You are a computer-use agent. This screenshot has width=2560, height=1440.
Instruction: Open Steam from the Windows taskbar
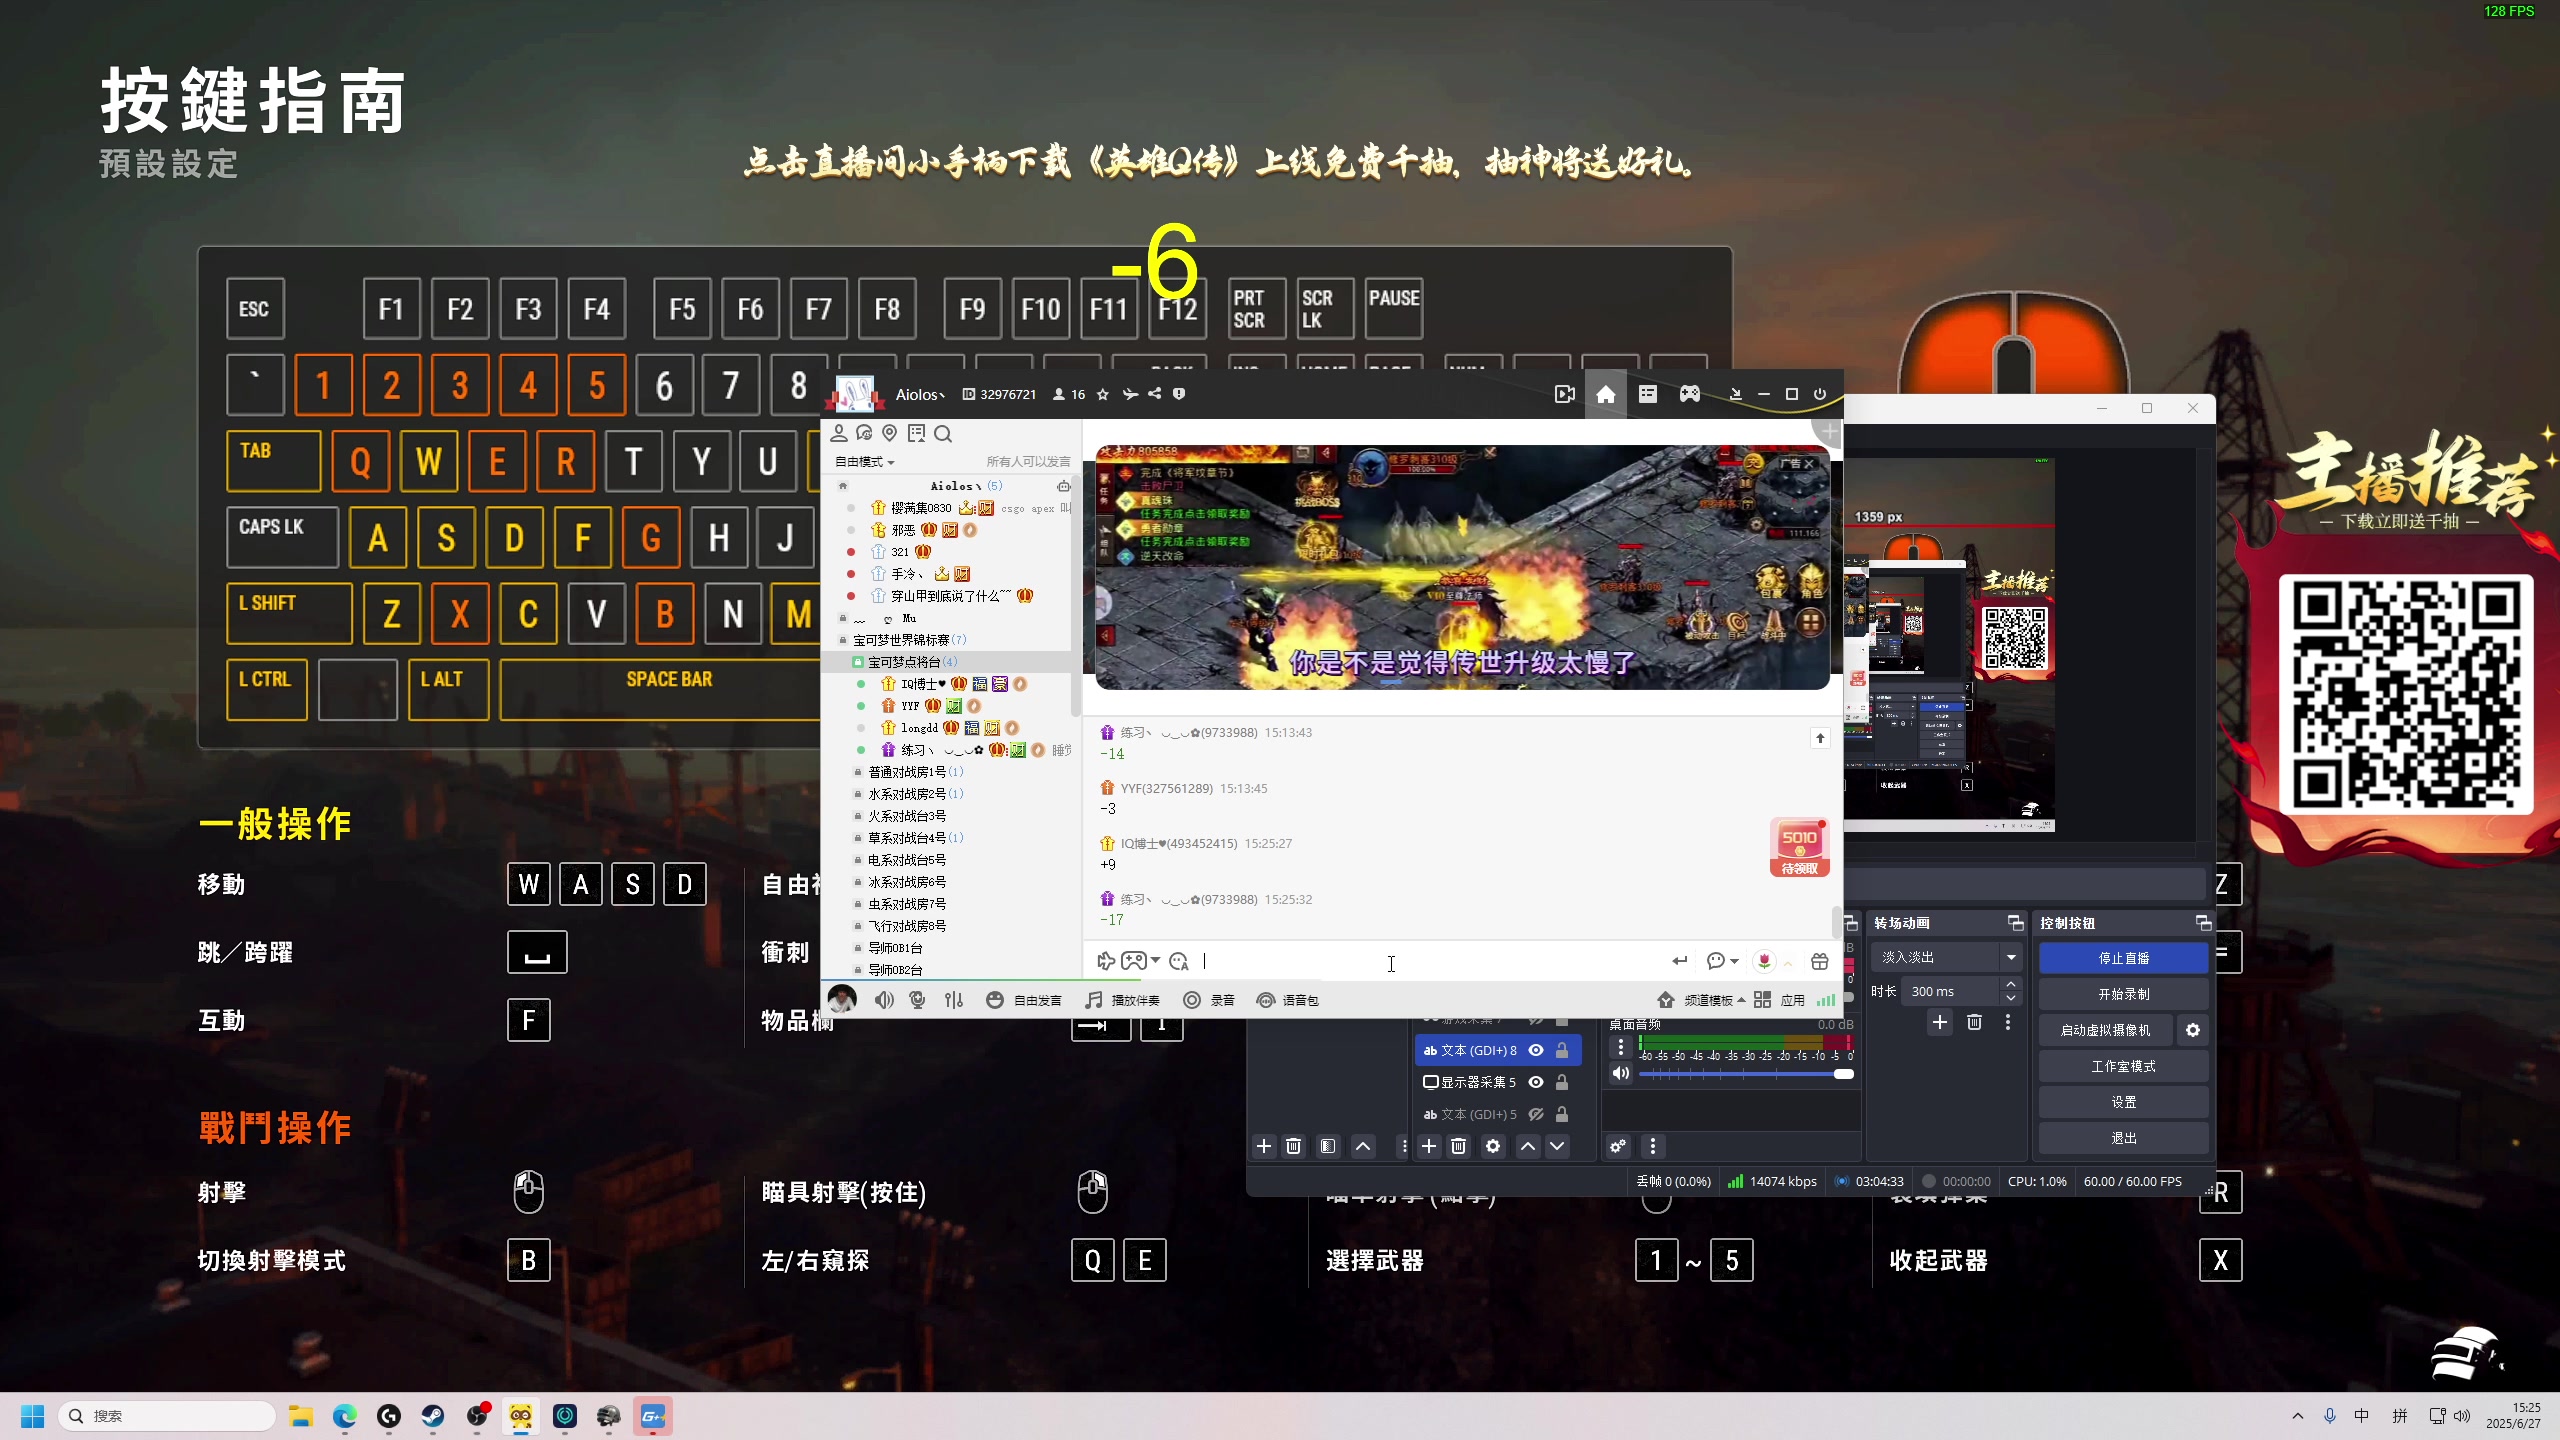click(x=433, y=1416)
